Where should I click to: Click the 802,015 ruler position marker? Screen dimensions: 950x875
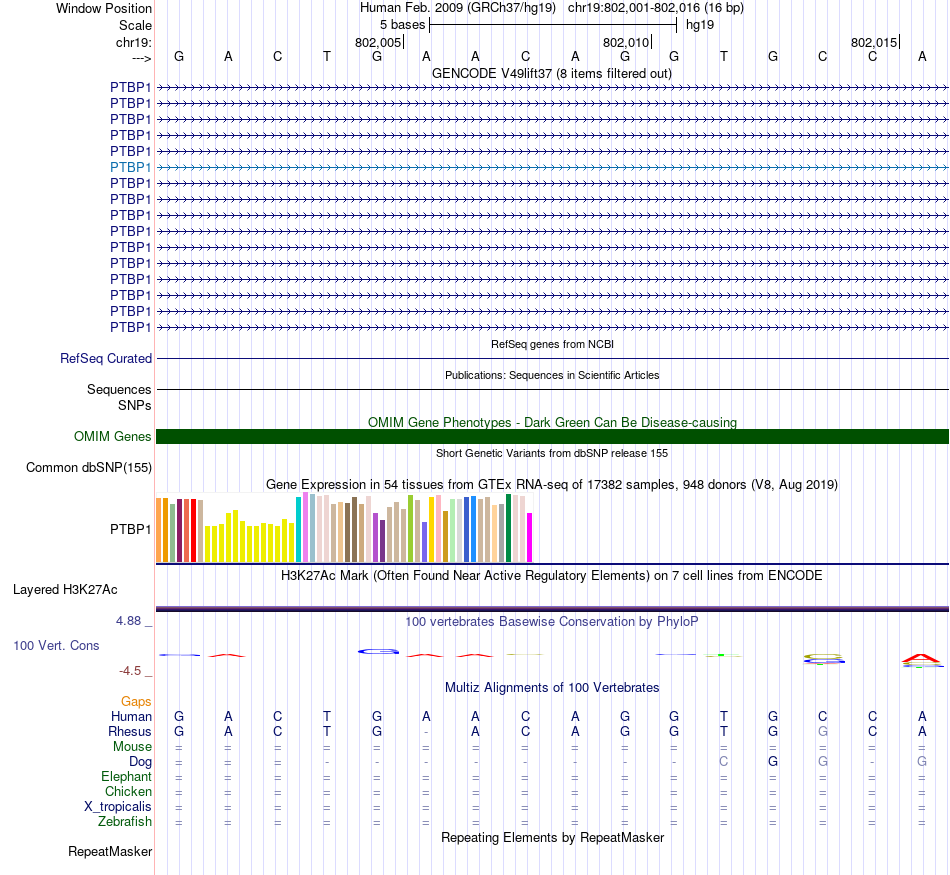click(874, 42)
